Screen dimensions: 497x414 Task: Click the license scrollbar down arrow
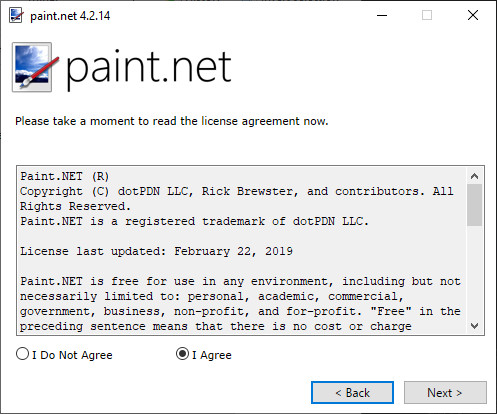click(474, 326)
